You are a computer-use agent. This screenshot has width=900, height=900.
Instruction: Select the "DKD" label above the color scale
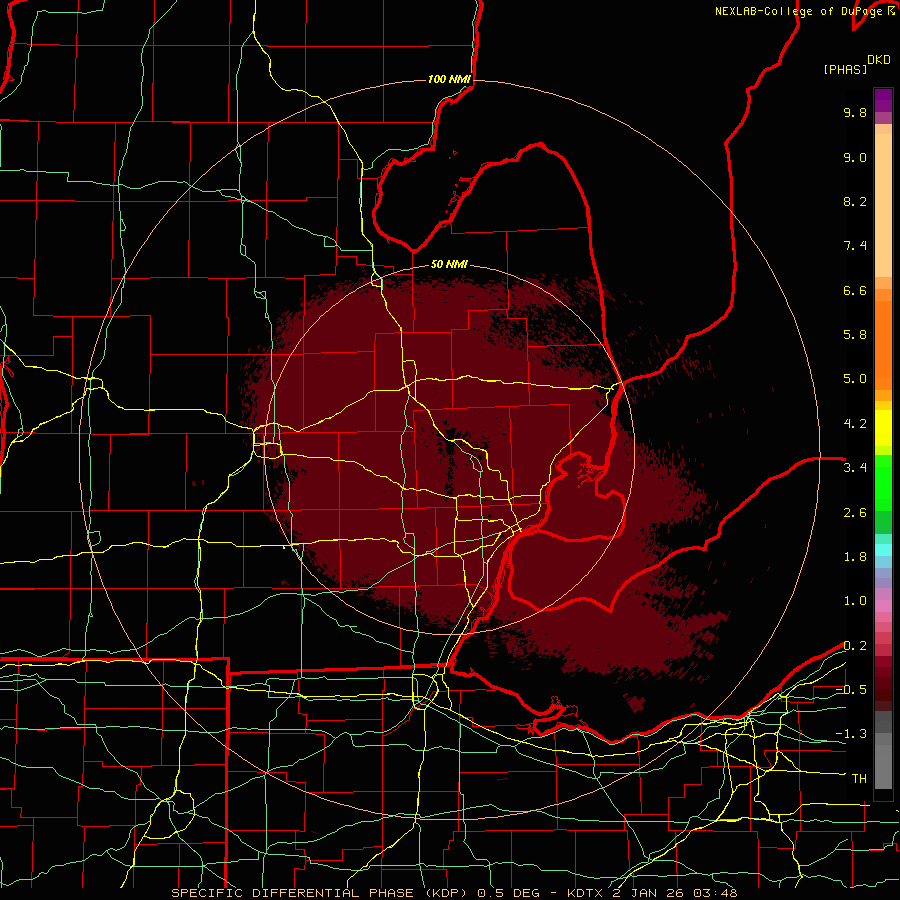[x=879, y=60]
